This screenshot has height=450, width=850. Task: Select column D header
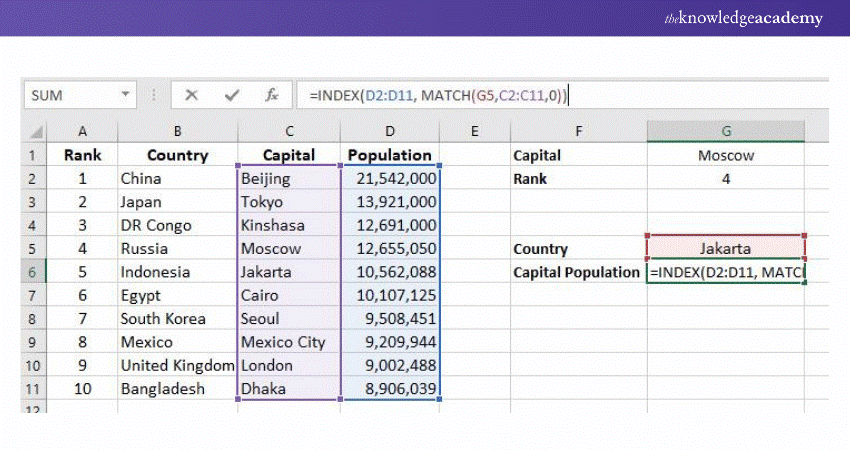(390, 132)
